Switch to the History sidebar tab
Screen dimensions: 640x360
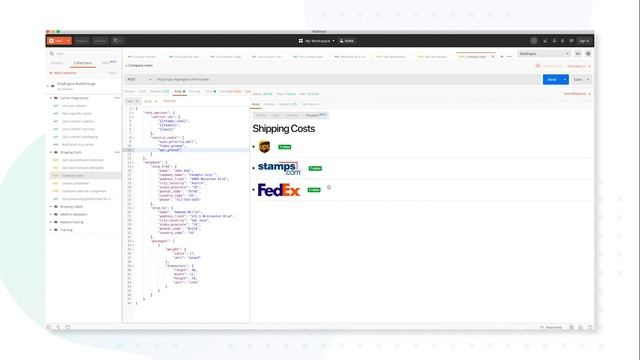point(57,63)
